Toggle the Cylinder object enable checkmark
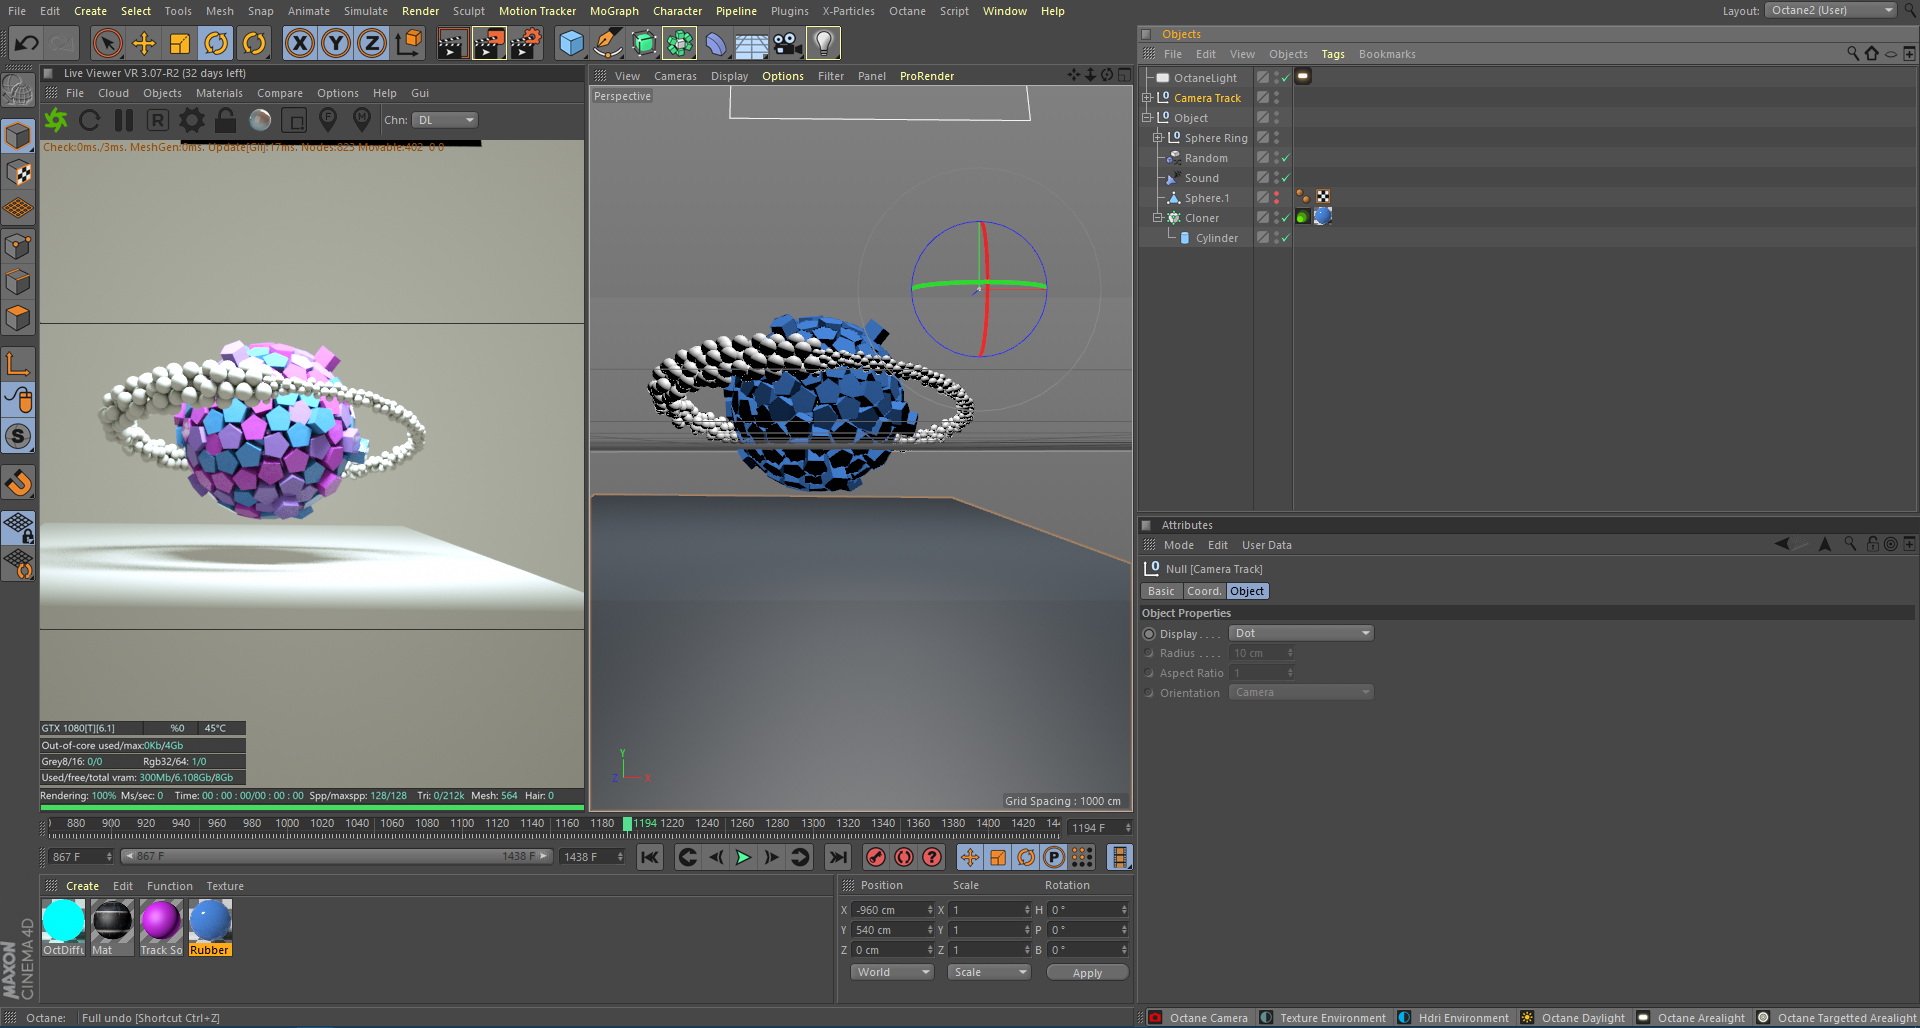 [x=1285, y=238]
